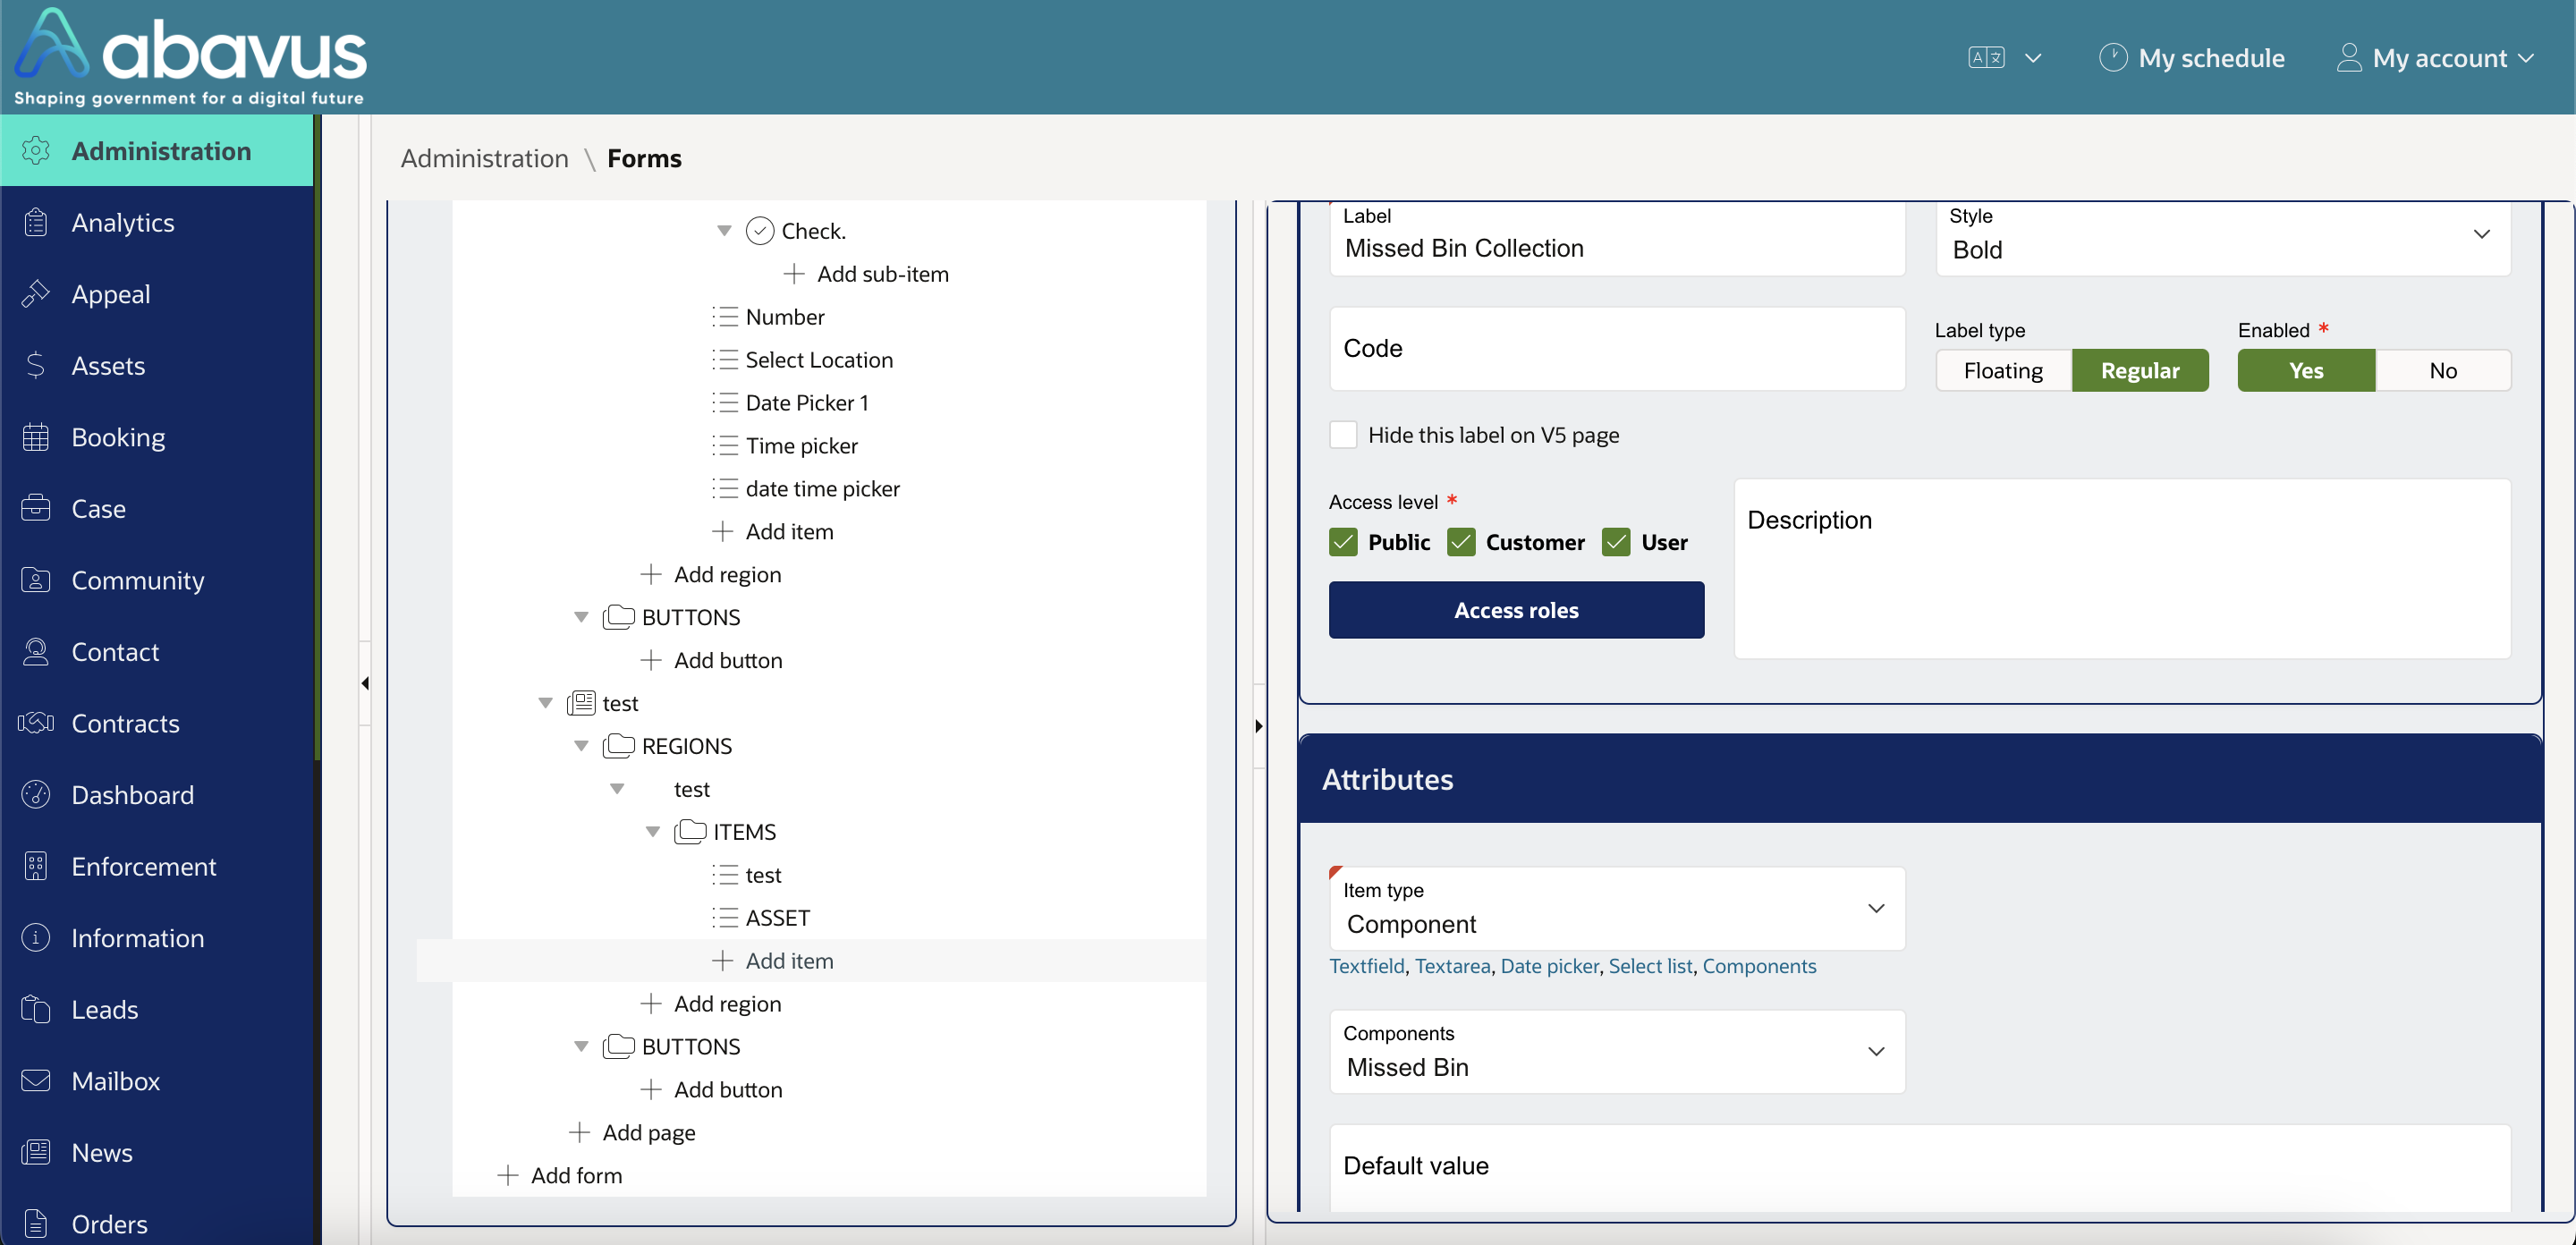Select the ASSET tree item

click(777, 917)
